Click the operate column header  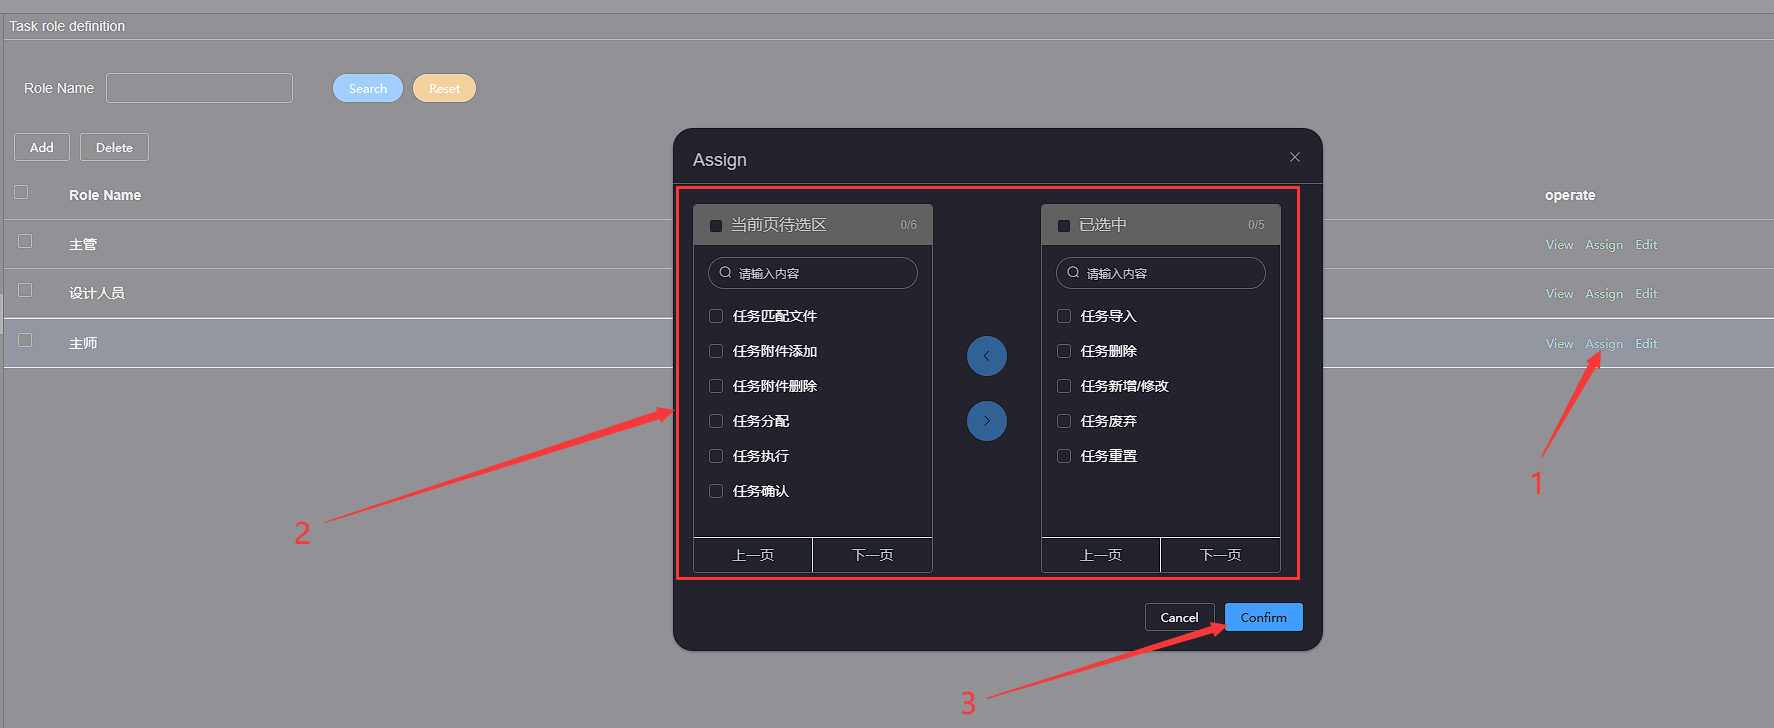pyautogui.click(x=1570, y=195)
